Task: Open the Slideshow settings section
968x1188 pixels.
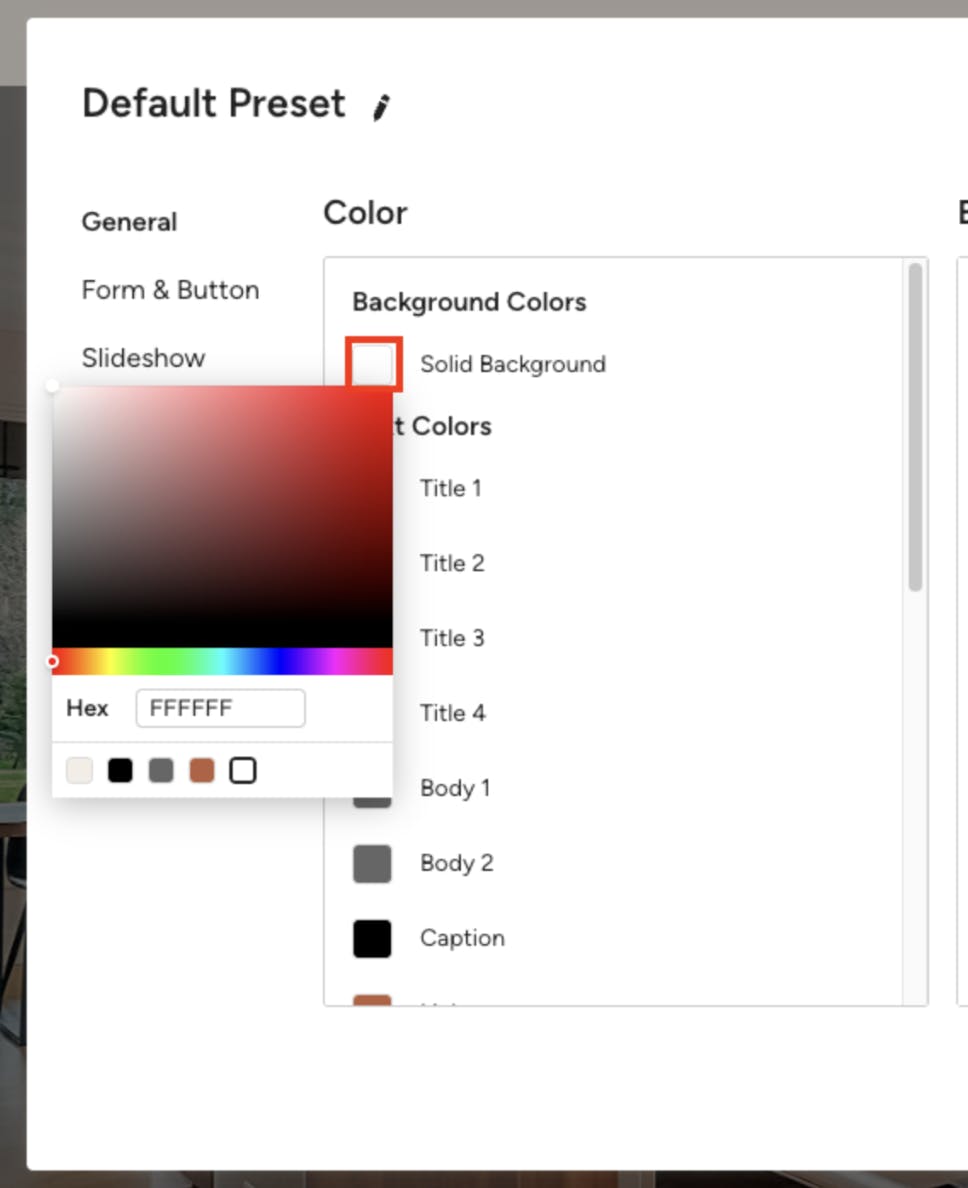Action: coord(143,358)
